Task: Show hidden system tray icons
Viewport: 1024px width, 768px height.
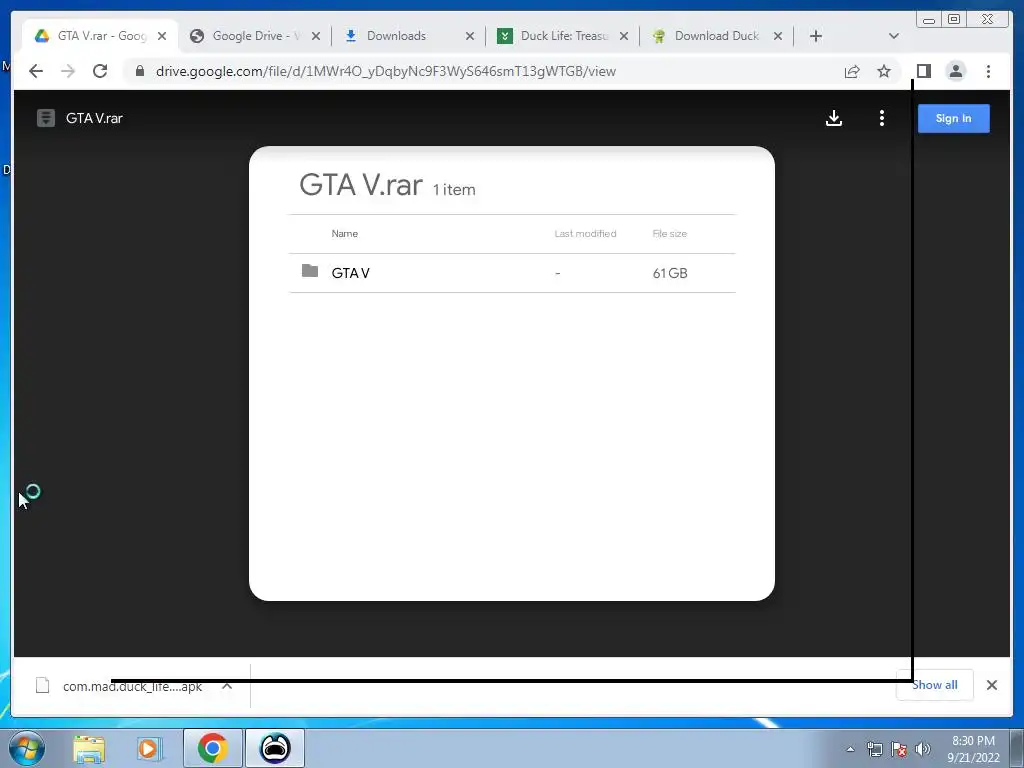Action: (850, 750)
